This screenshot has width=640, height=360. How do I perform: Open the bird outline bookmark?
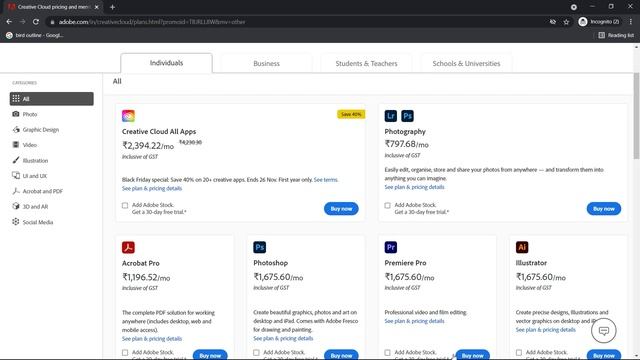pos(35,36)
